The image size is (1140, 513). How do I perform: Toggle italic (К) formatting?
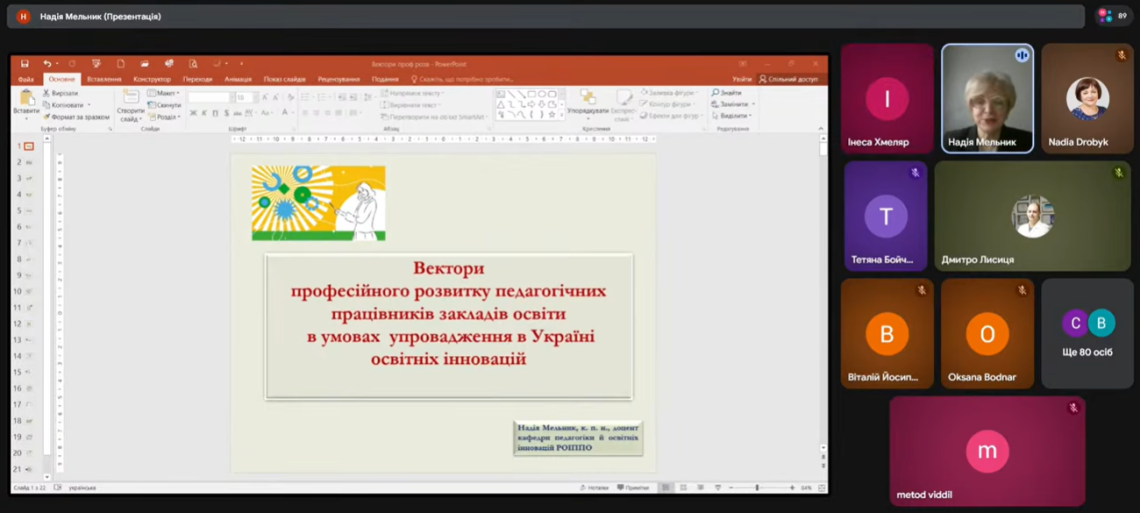point(204,113)
